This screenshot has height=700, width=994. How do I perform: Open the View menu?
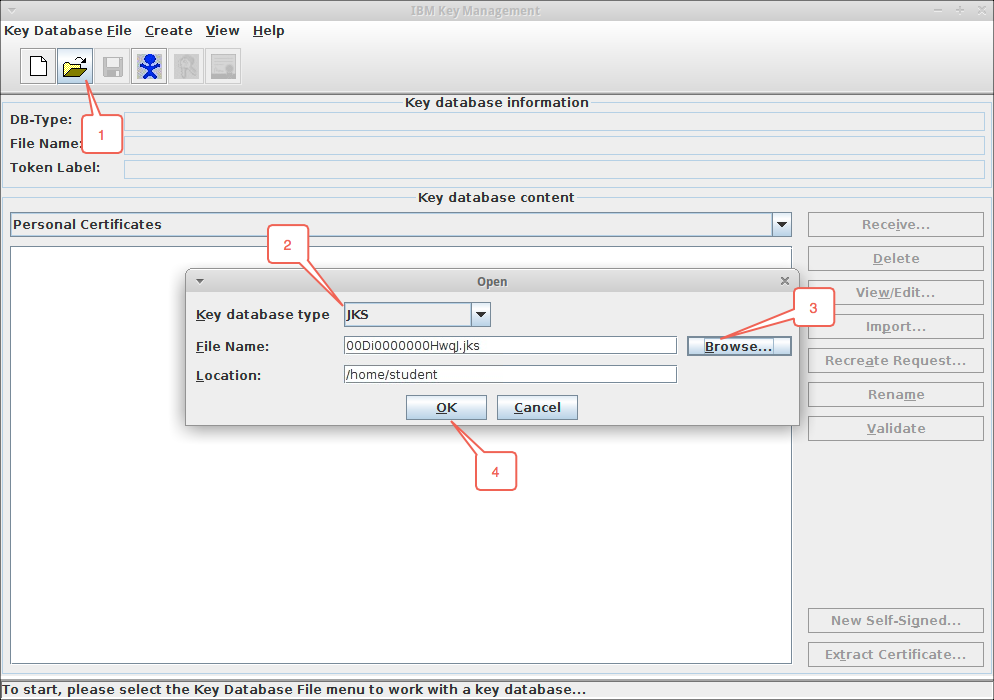(223, 30)
